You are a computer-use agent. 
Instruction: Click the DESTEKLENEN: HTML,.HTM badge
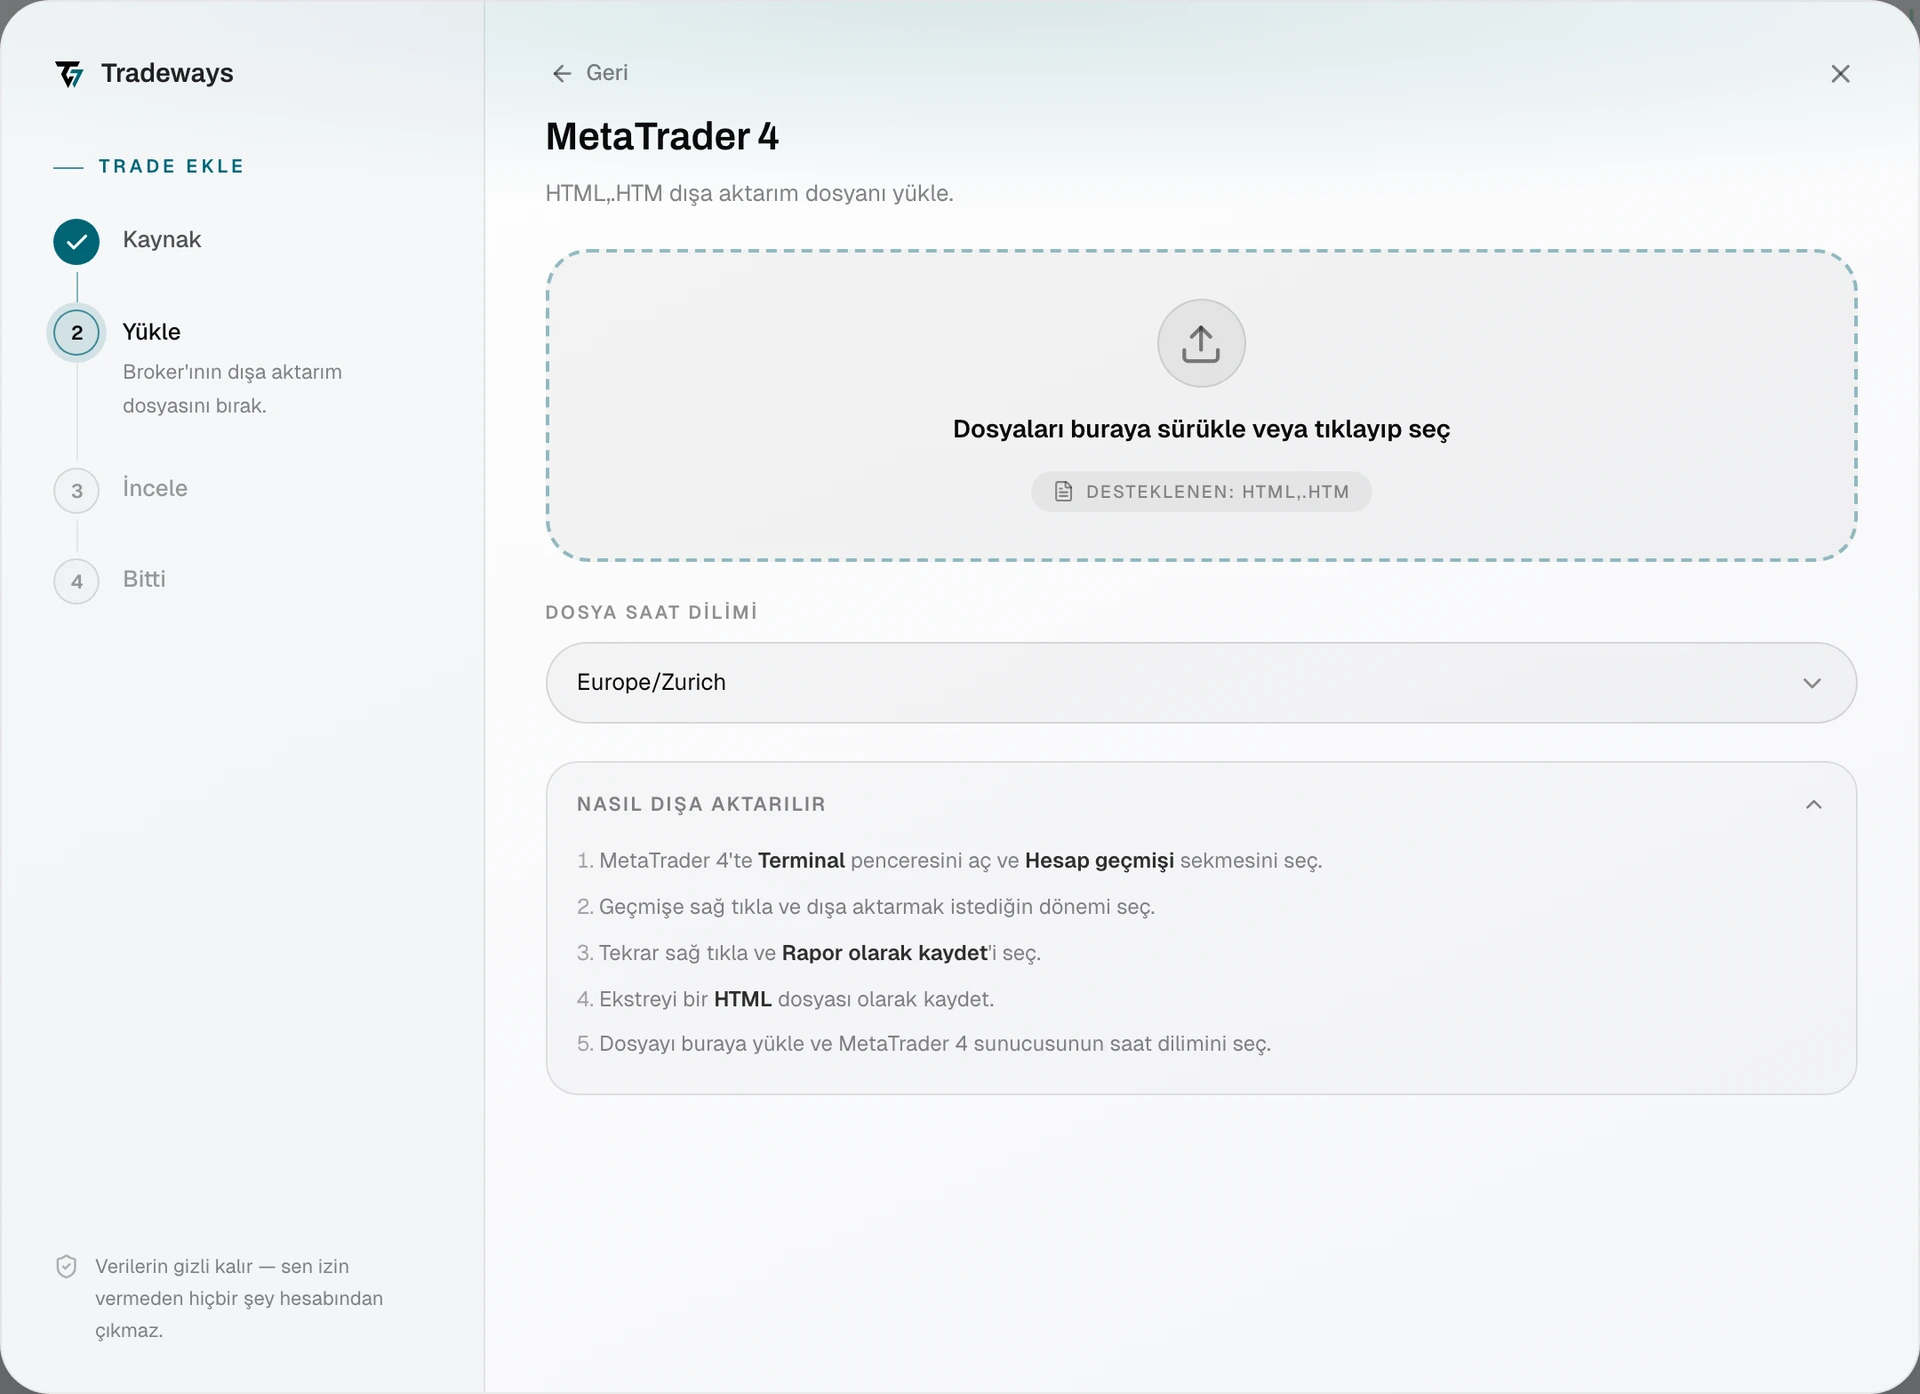coord(1201,492)
